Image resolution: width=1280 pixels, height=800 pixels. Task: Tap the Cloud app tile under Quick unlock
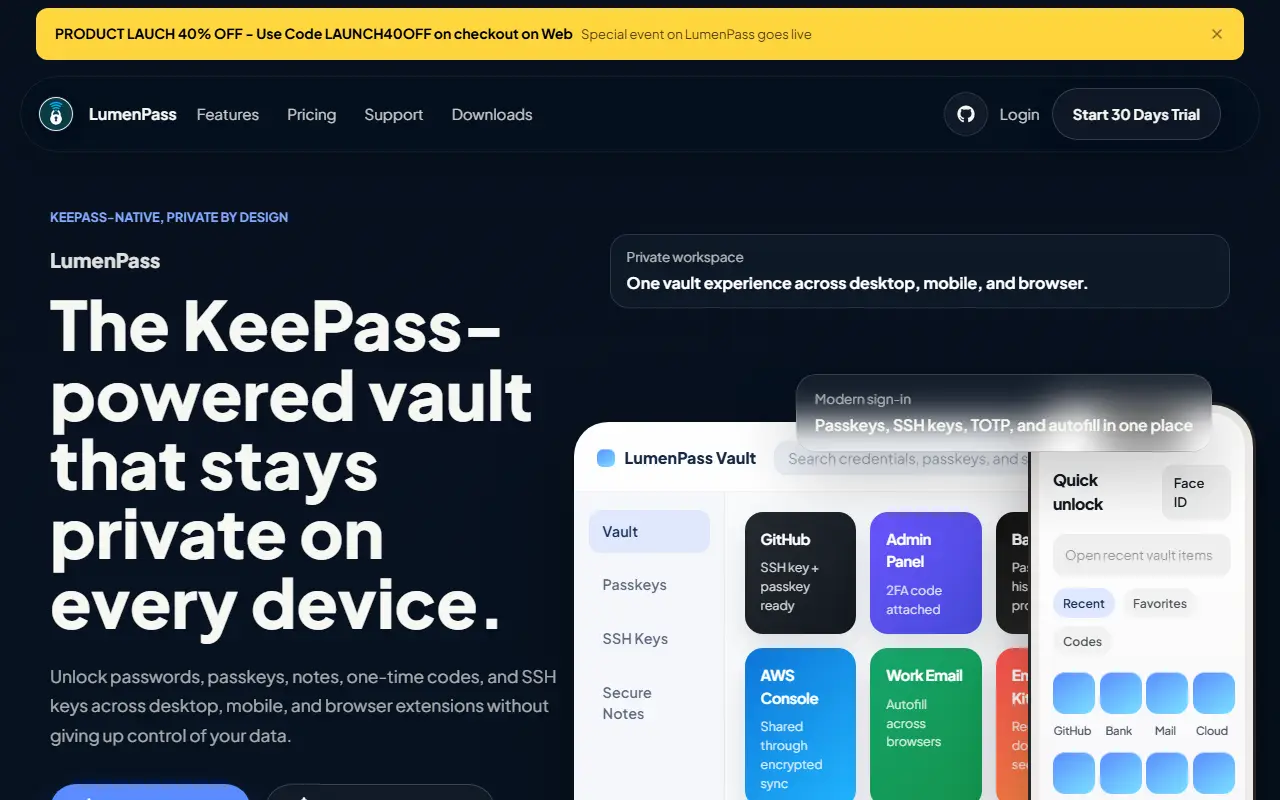click(x=1214, y=693)
